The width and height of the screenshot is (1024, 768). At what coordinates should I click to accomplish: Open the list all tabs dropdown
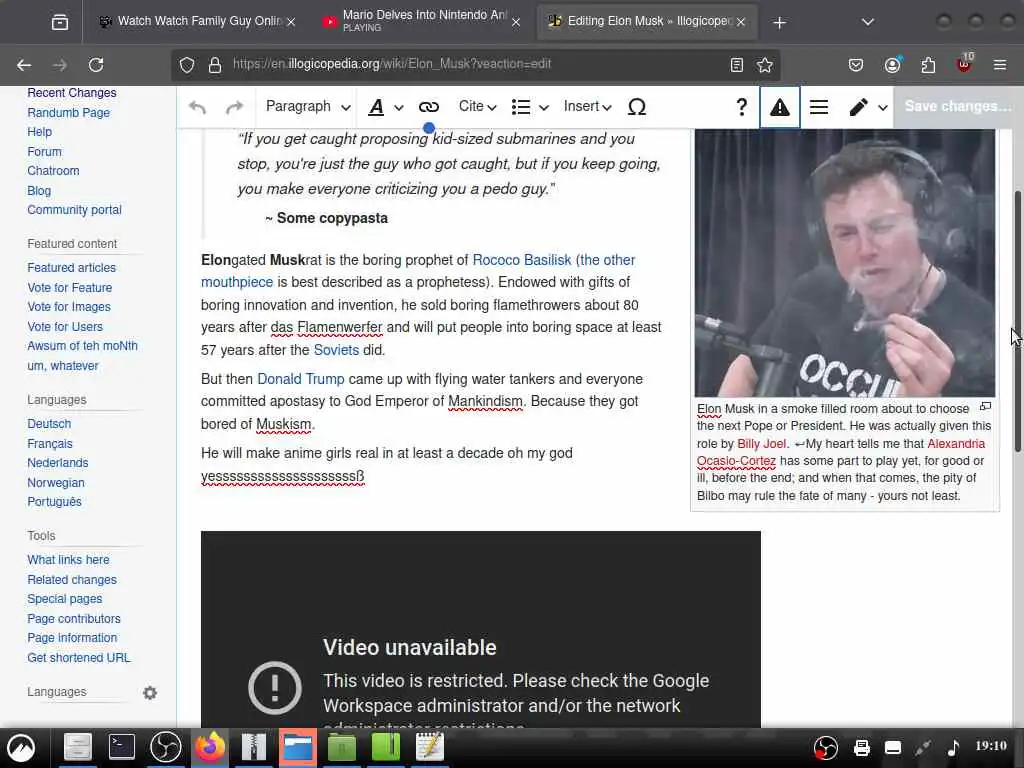868,22
